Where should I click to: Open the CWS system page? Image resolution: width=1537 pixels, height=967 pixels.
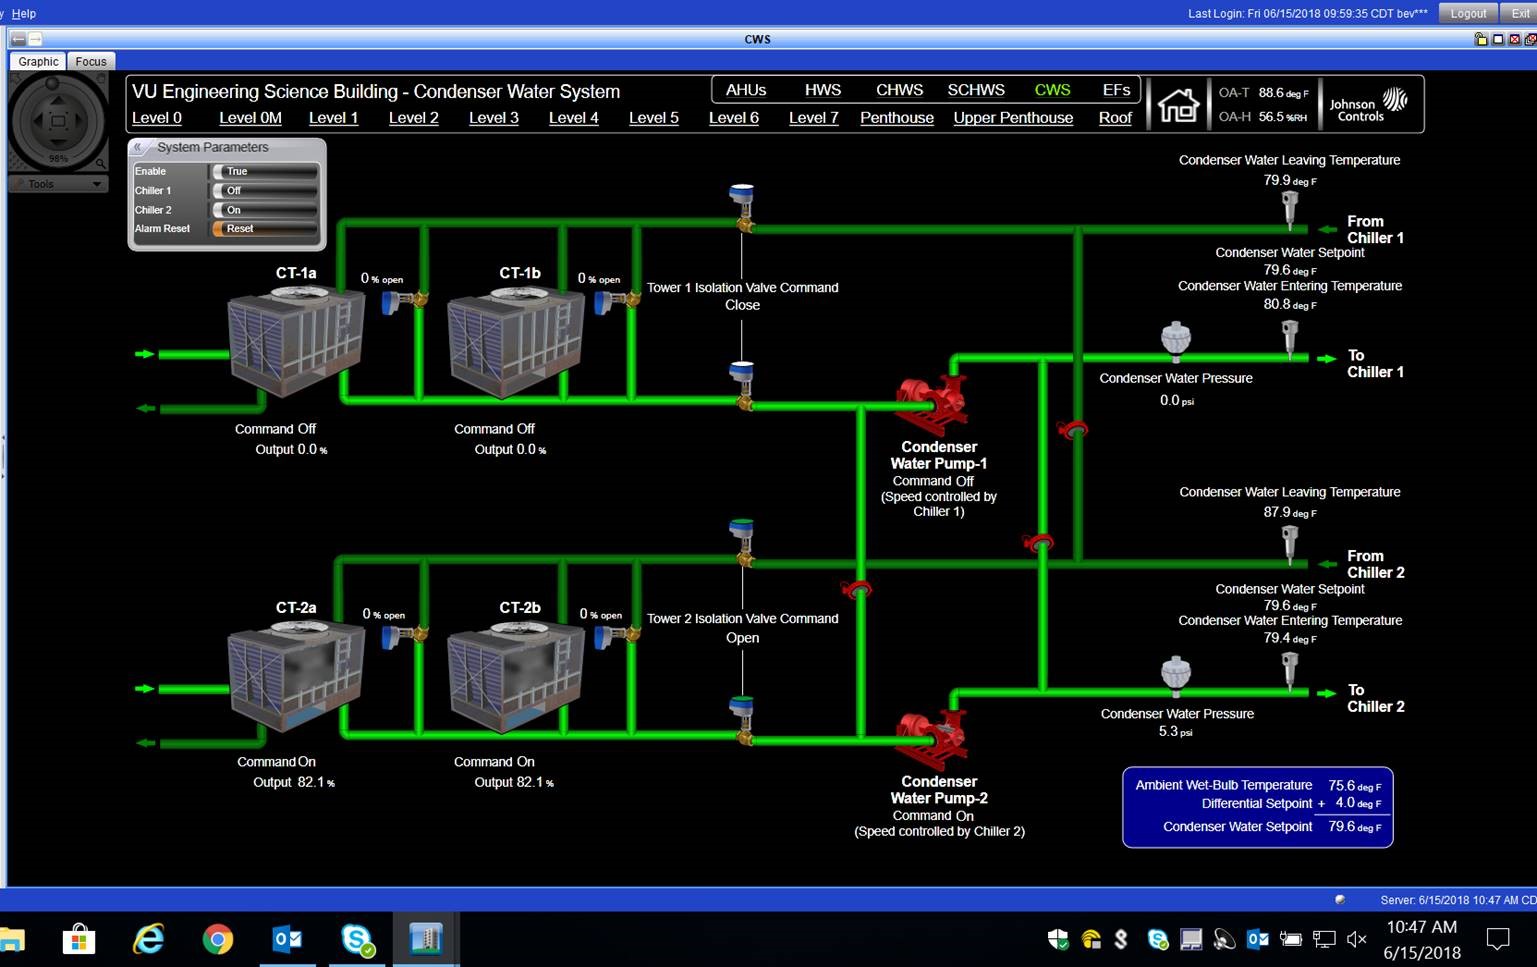[1052, 90]
